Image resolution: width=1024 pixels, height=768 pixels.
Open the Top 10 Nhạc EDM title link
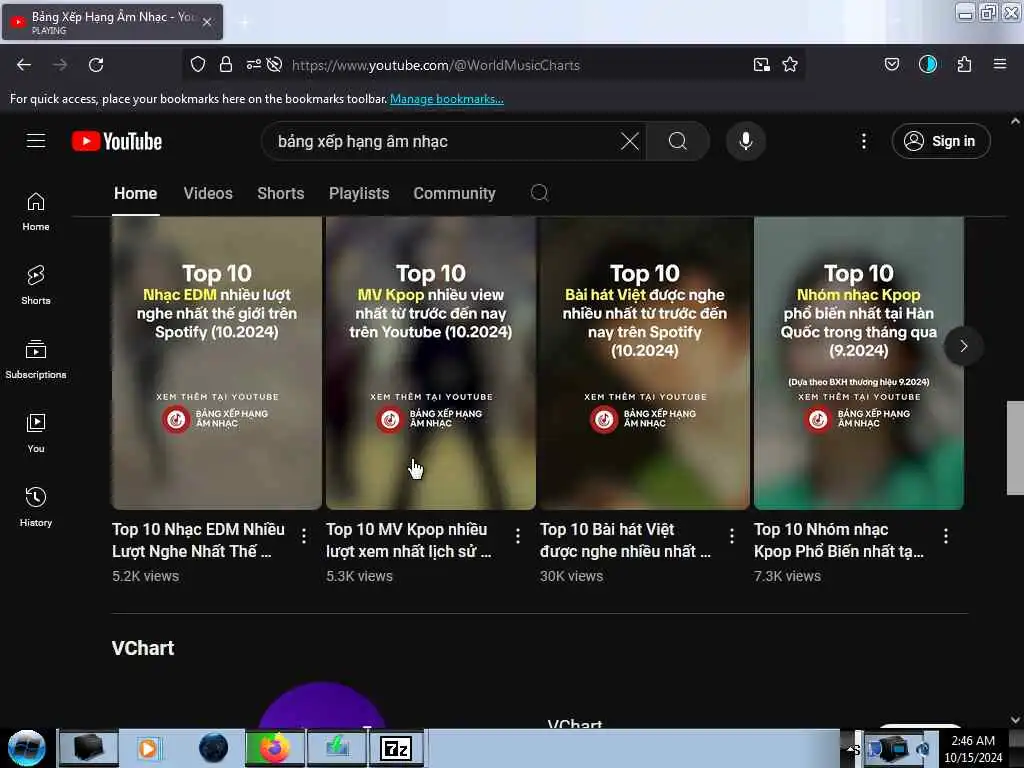[x=199, y=540]
